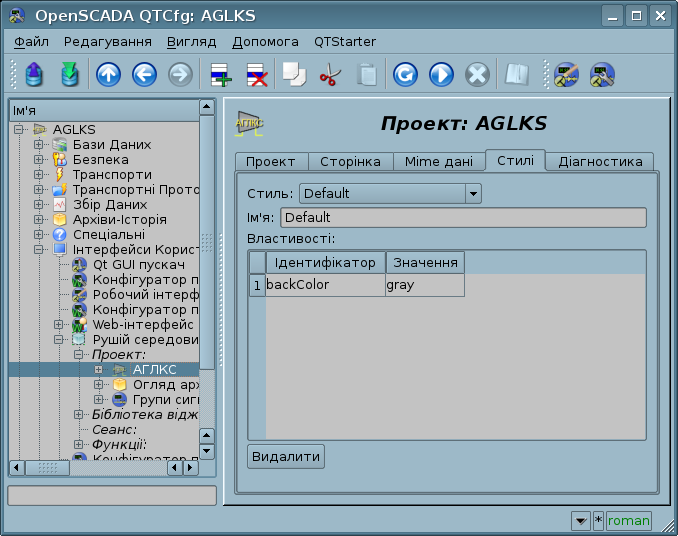
Task: Select the Бази Даних tree item
Action: (112, 144)
